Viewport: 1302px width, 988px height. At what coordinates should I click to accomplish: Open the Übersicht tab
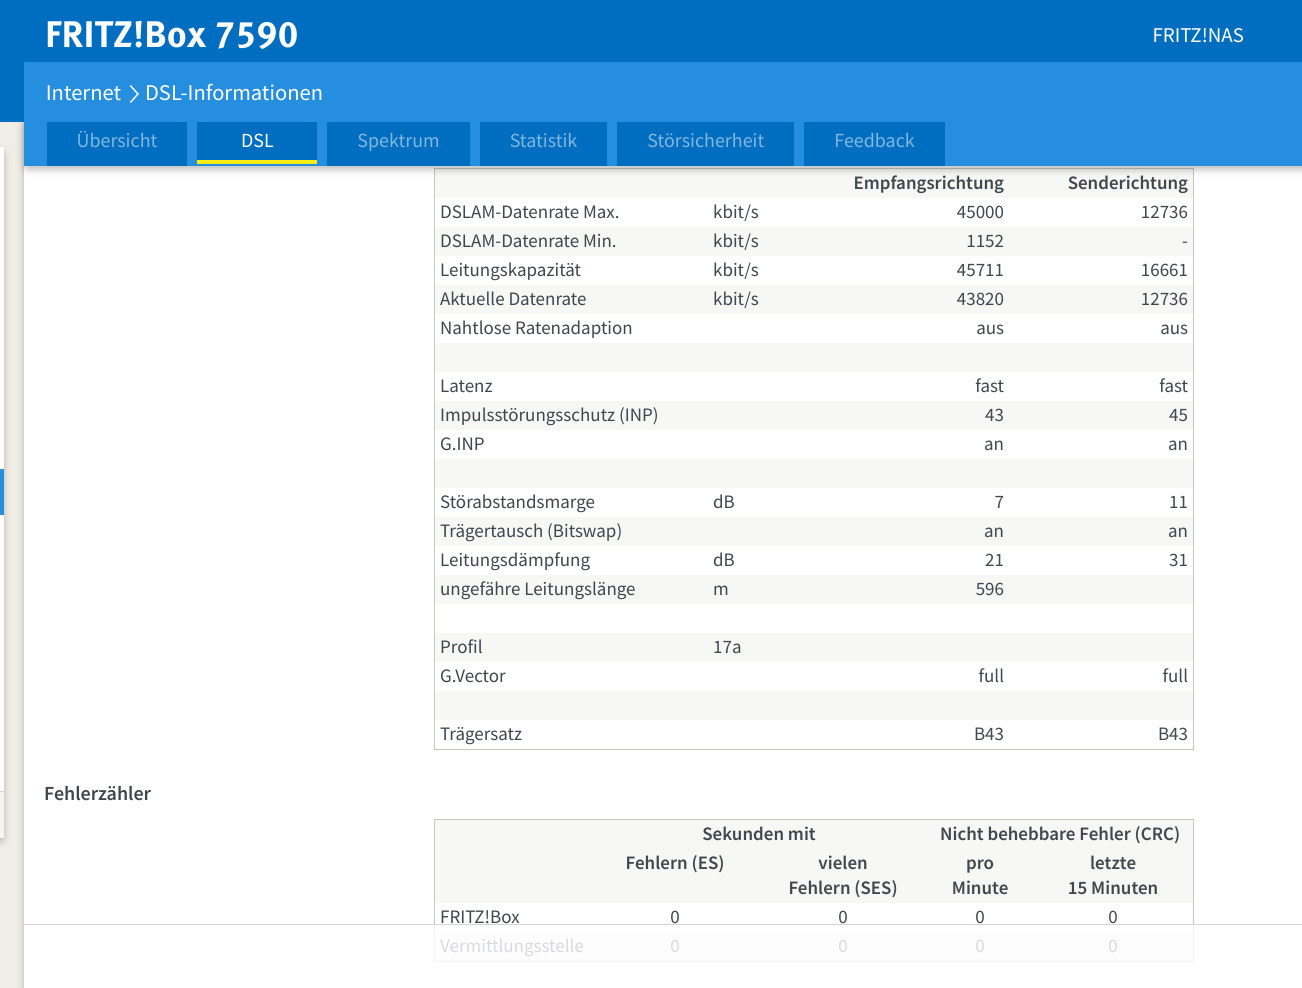[x=117, y=142]
